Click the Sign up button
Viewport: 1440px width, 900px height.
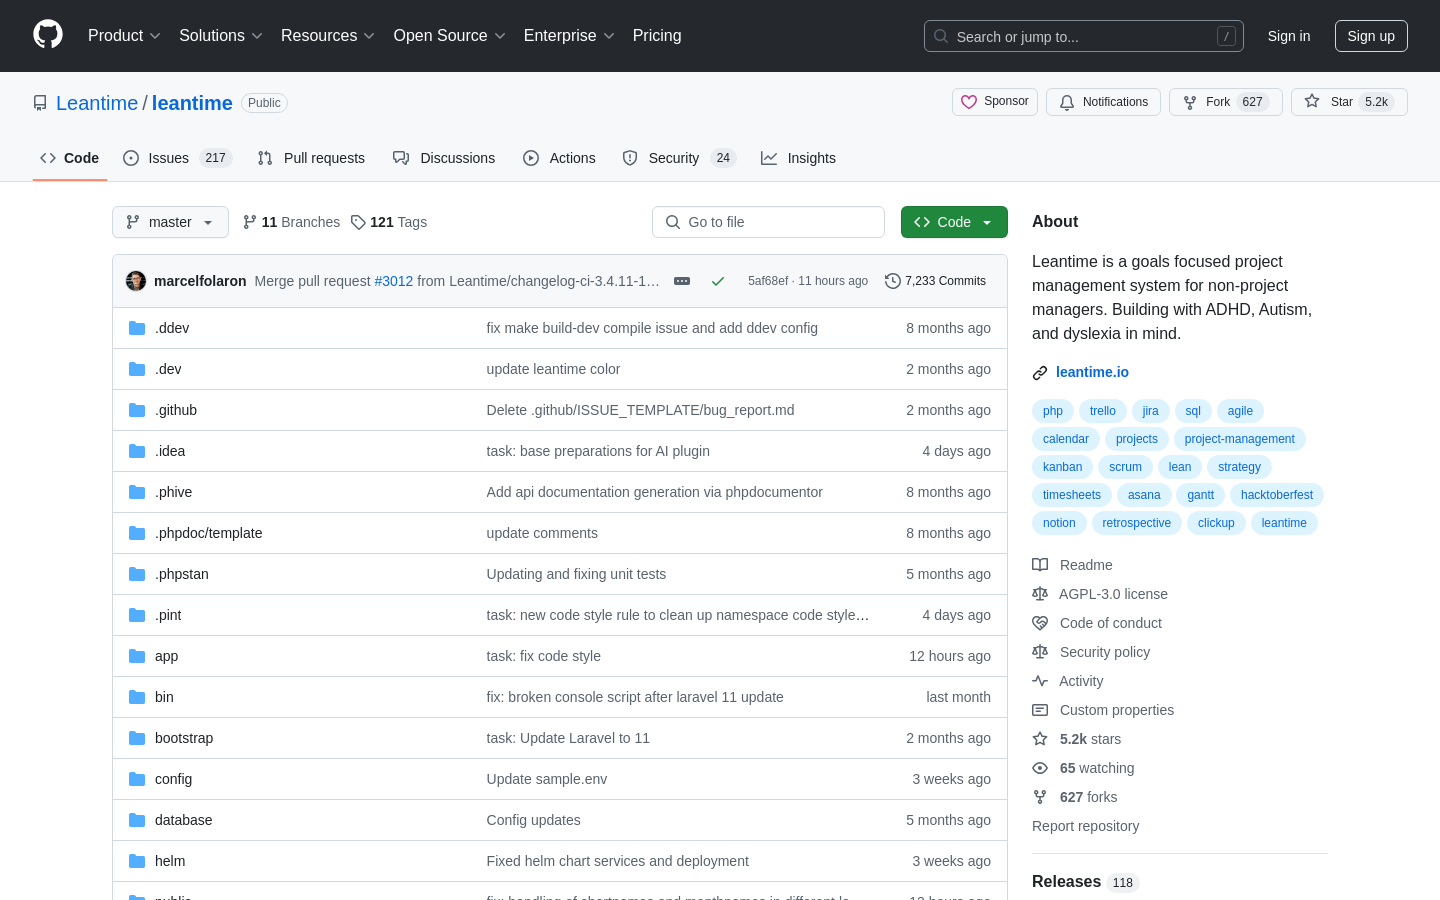(1371, 36)
